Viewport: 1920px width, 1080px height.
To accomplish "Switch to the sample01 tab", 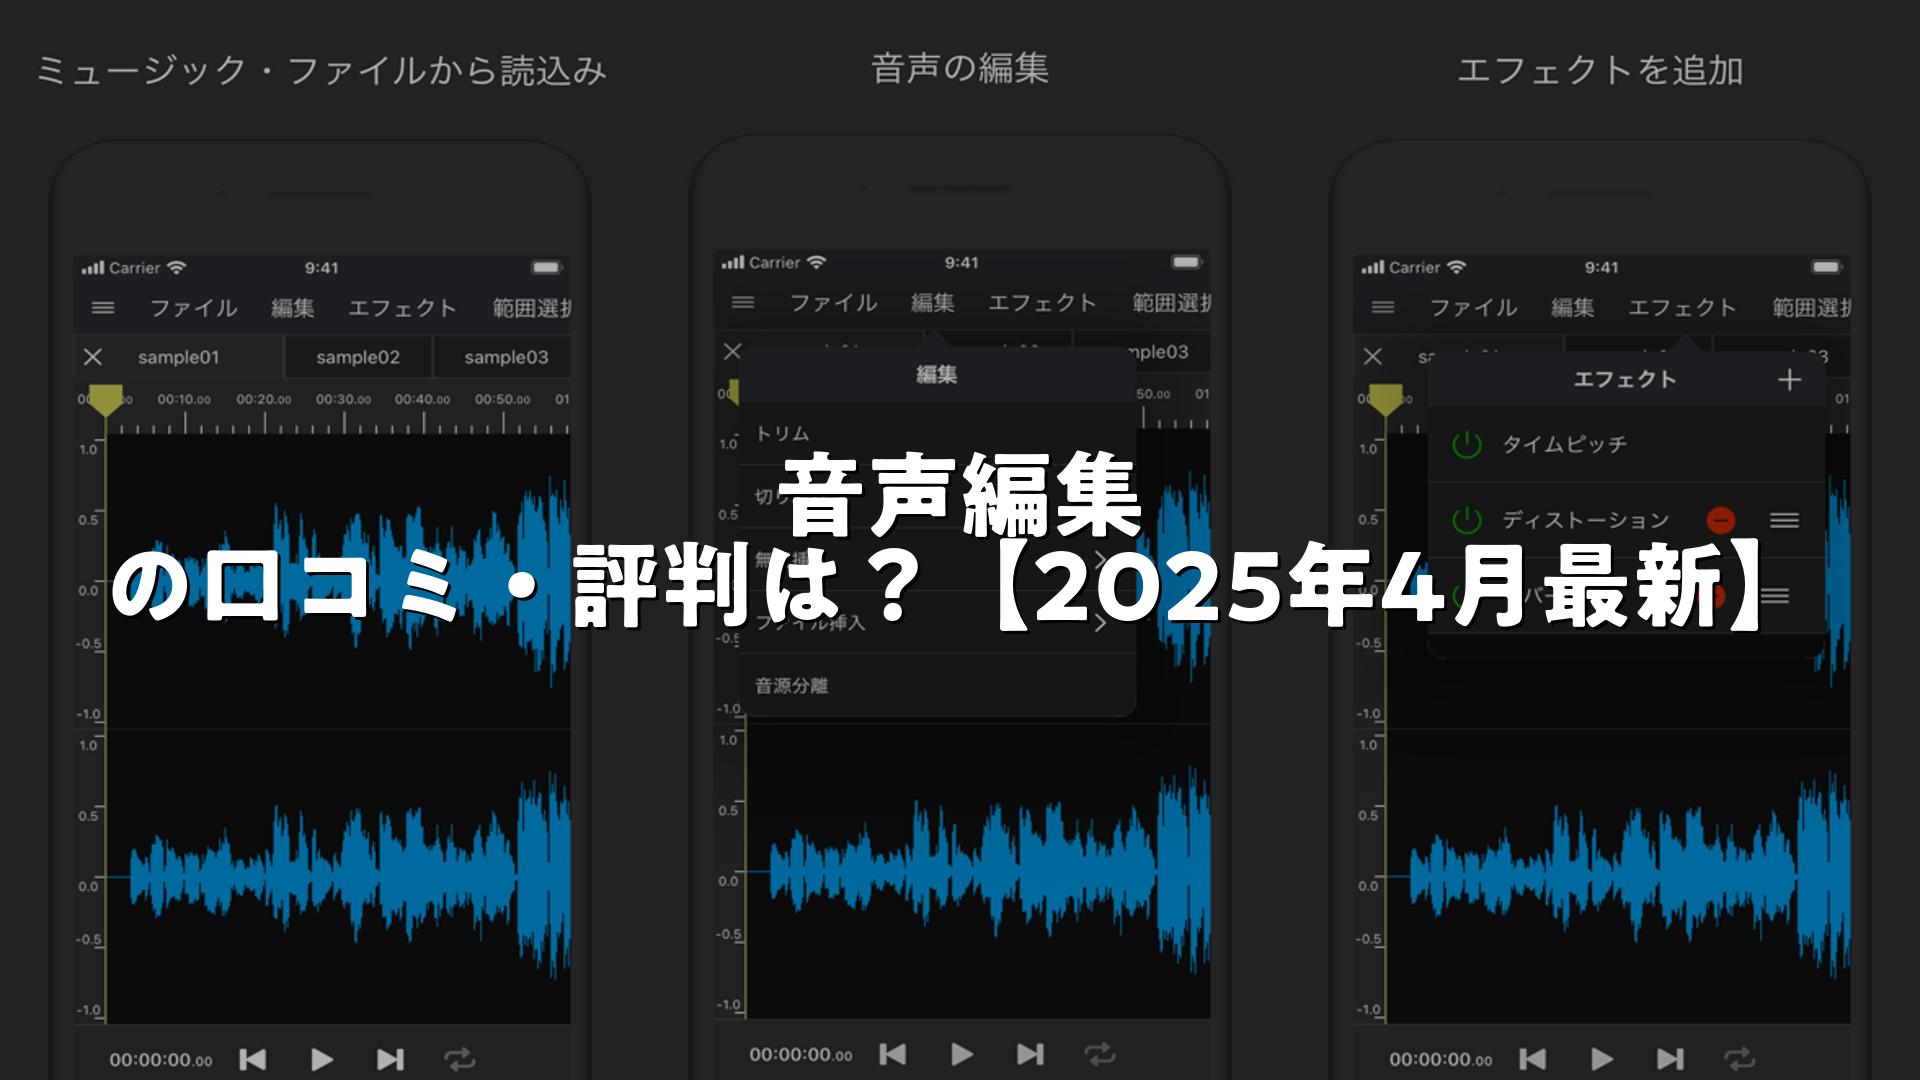I will pyautogui.click(x=178, y=357).
